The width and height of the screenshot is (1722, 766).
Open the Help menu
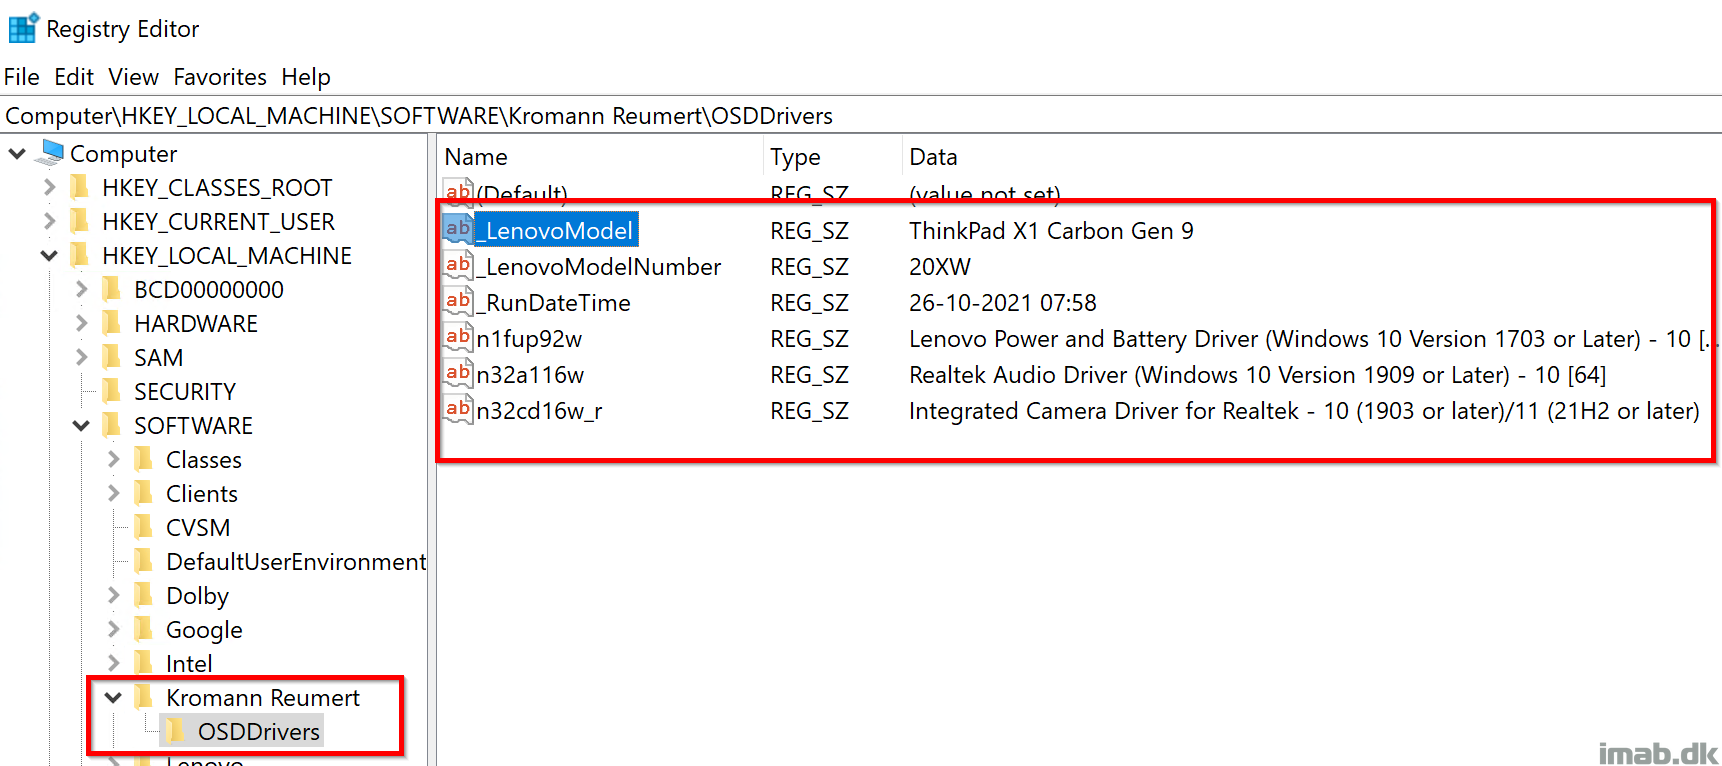306,77
